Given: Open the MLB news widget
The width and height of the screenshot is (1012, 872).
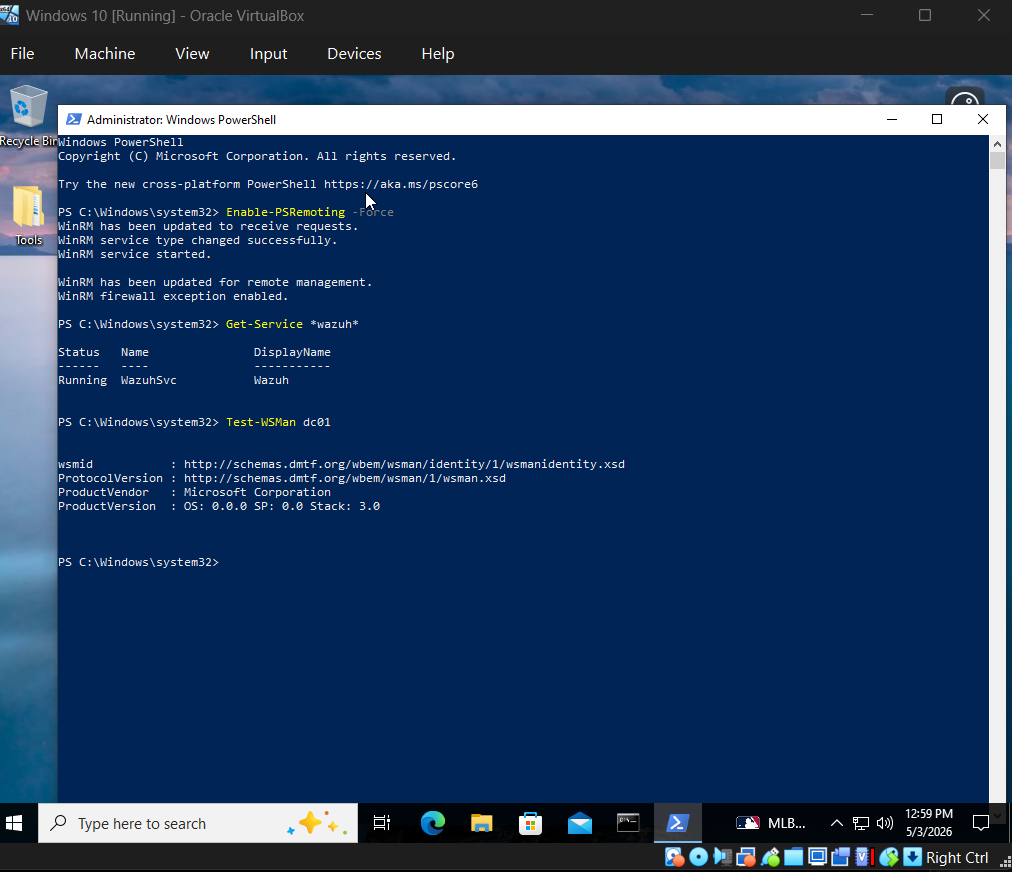Looking at the screenshot, I should point(771,823).
